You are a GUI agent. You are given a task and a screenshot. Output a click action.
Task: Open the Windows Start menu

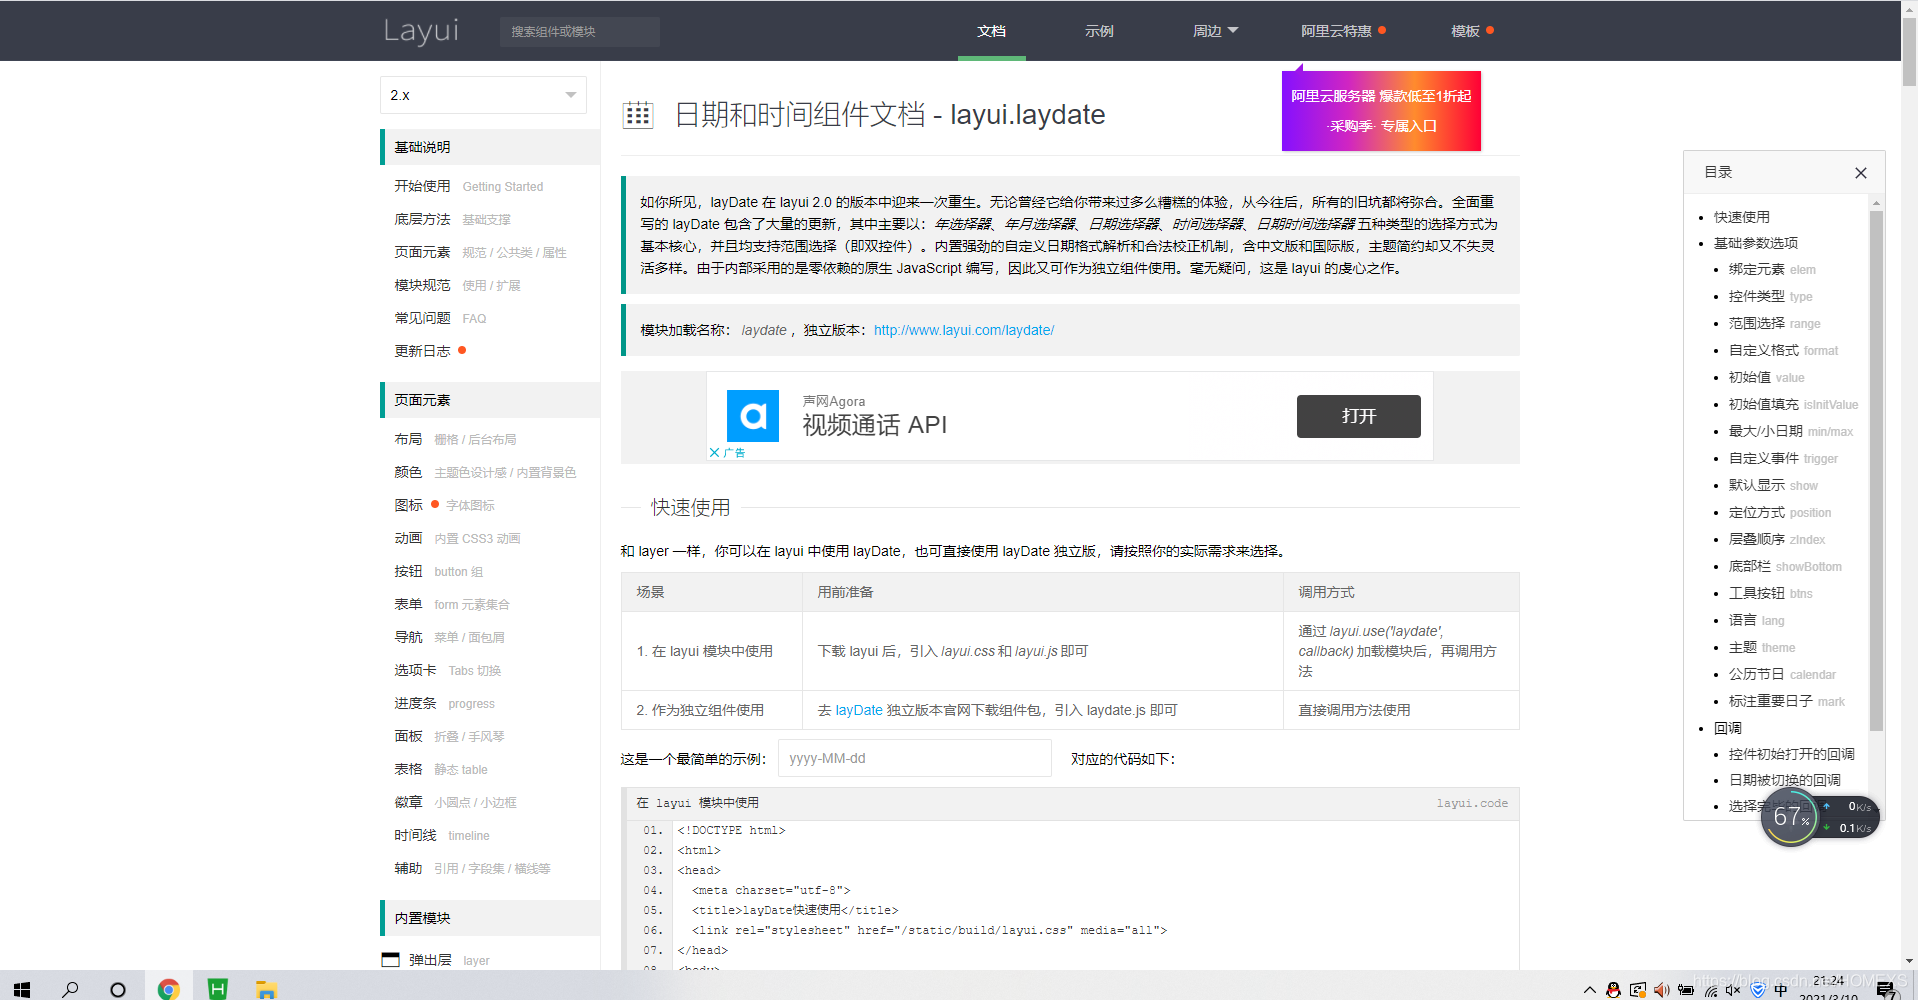pyautogui.click(x=22, y=989)
